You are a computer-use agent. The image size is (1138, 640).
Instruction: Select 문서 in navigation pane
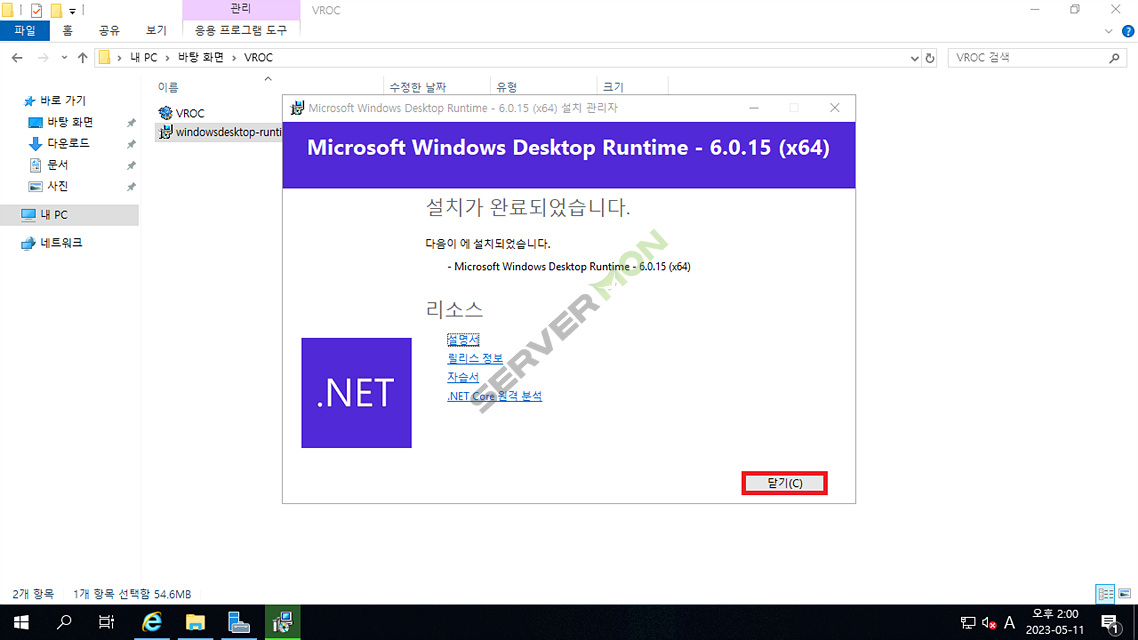[57, 165]
